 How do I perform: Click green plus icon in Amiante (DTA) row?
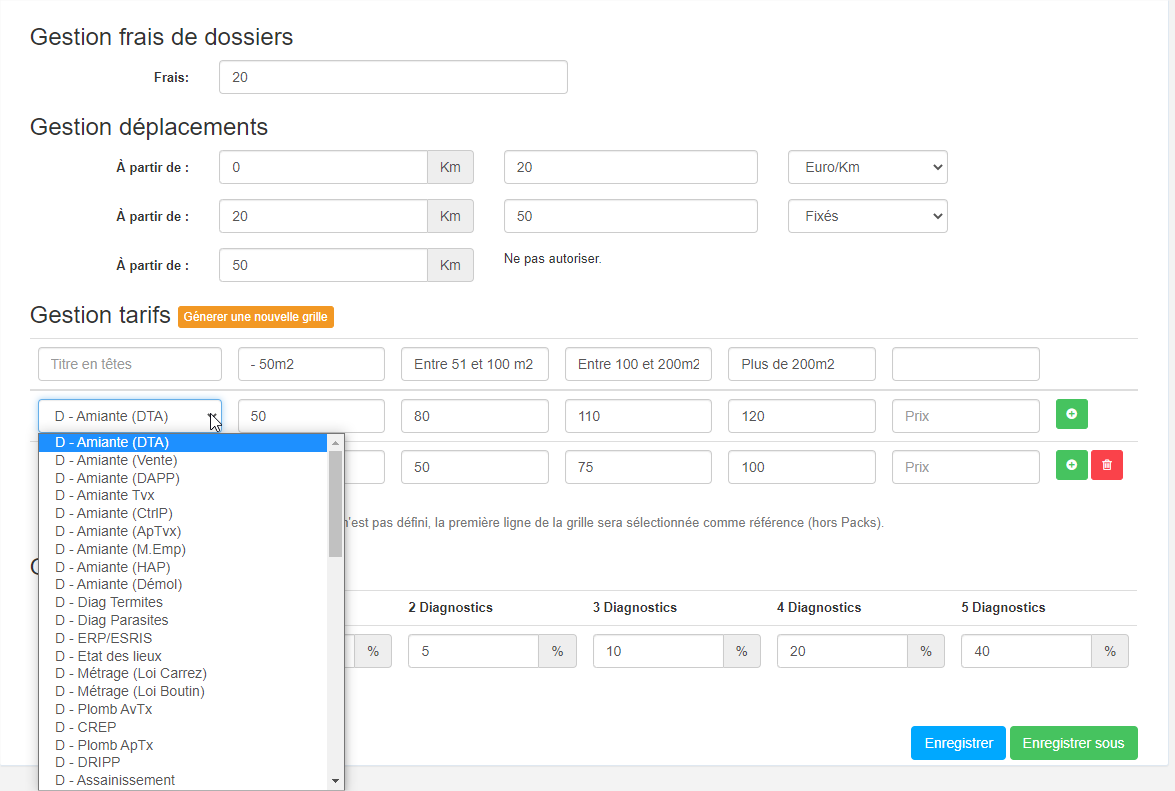click(x=1072, y=414)
